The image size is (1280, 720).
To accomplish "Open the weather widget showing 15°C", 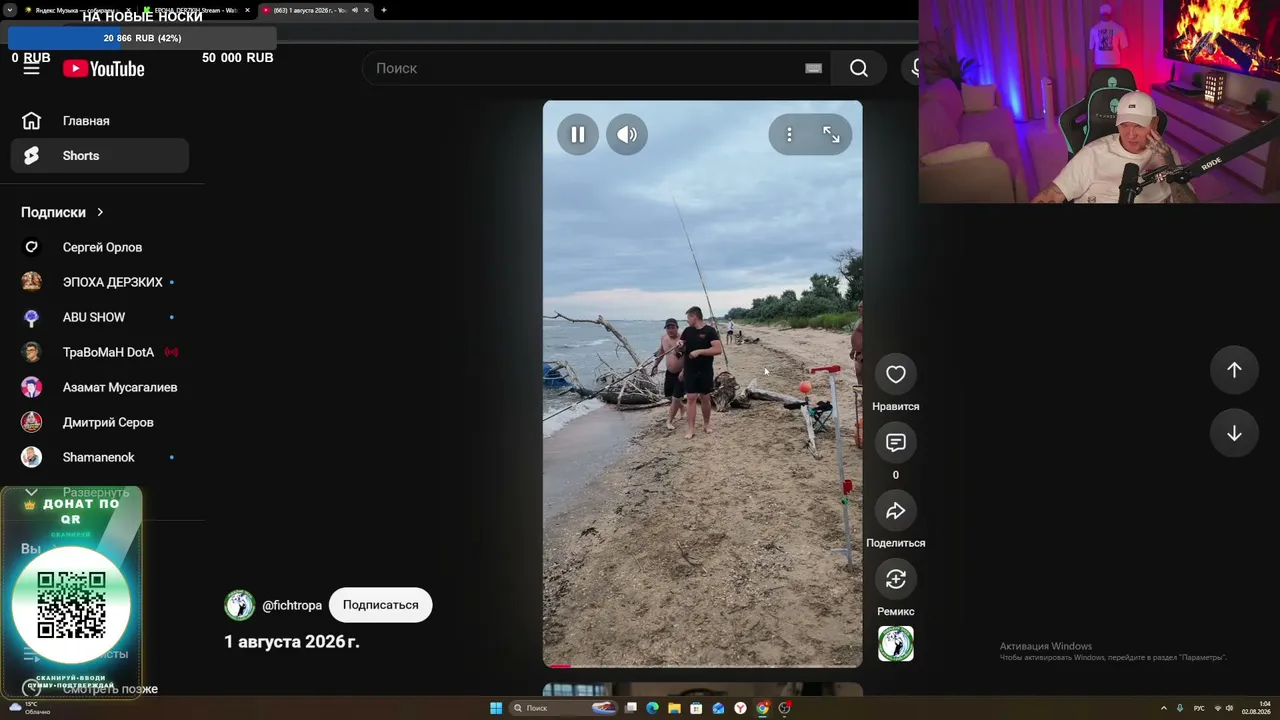I will (28, 708).
